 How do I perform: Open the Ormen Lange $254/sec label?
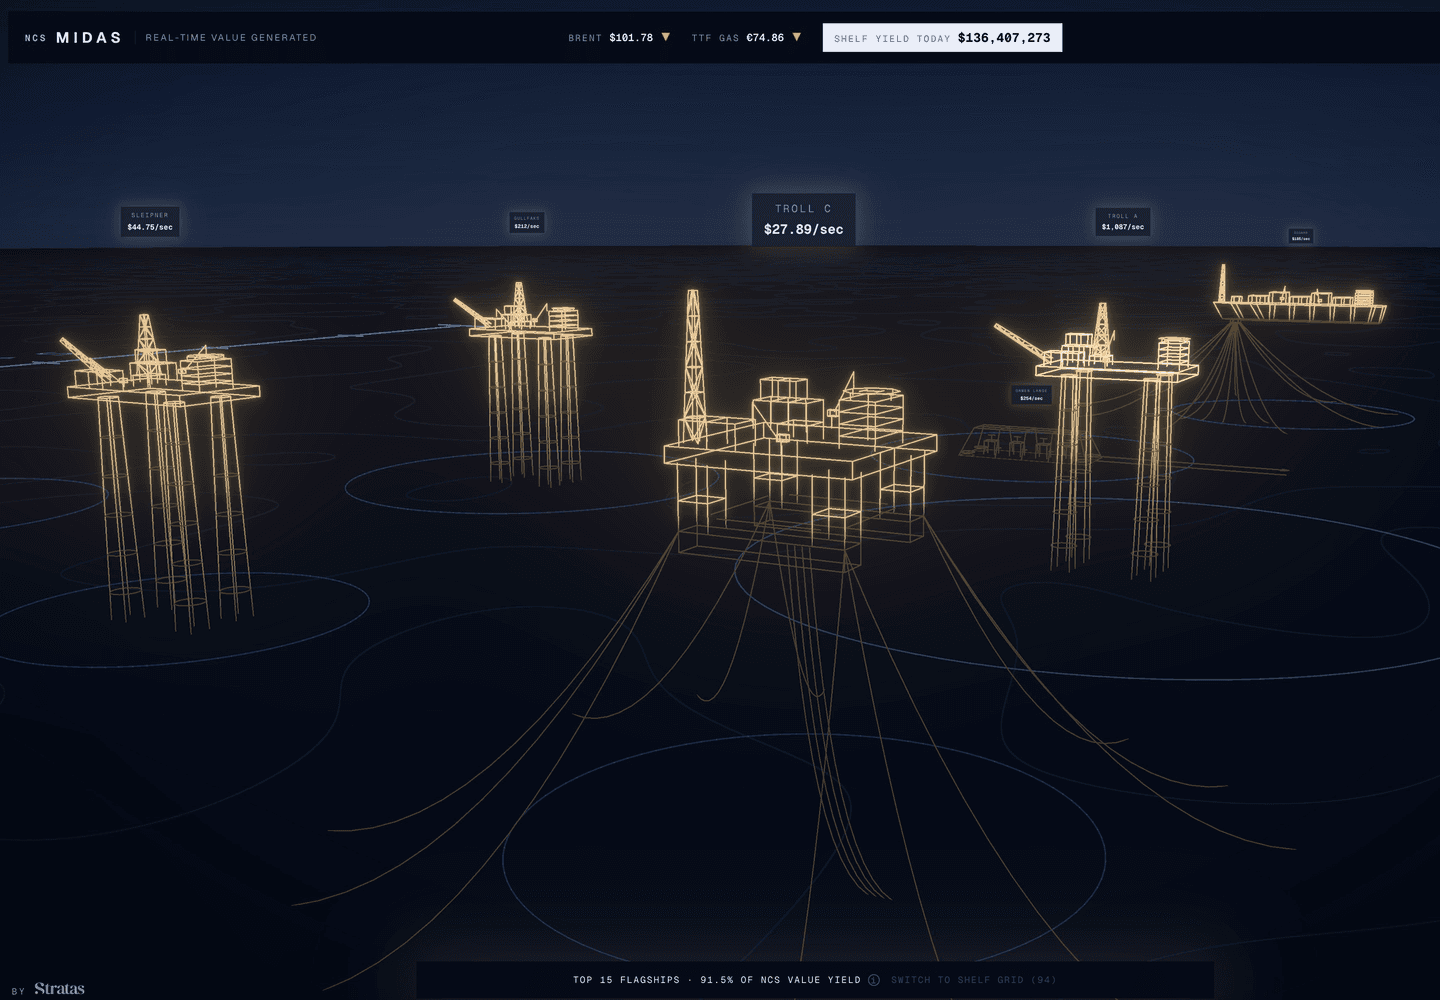1031,395
